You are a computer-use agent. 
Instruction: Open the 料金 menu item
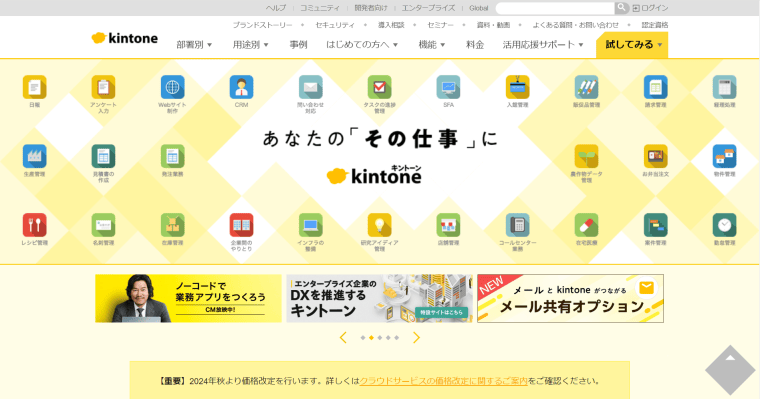[475, 45]
